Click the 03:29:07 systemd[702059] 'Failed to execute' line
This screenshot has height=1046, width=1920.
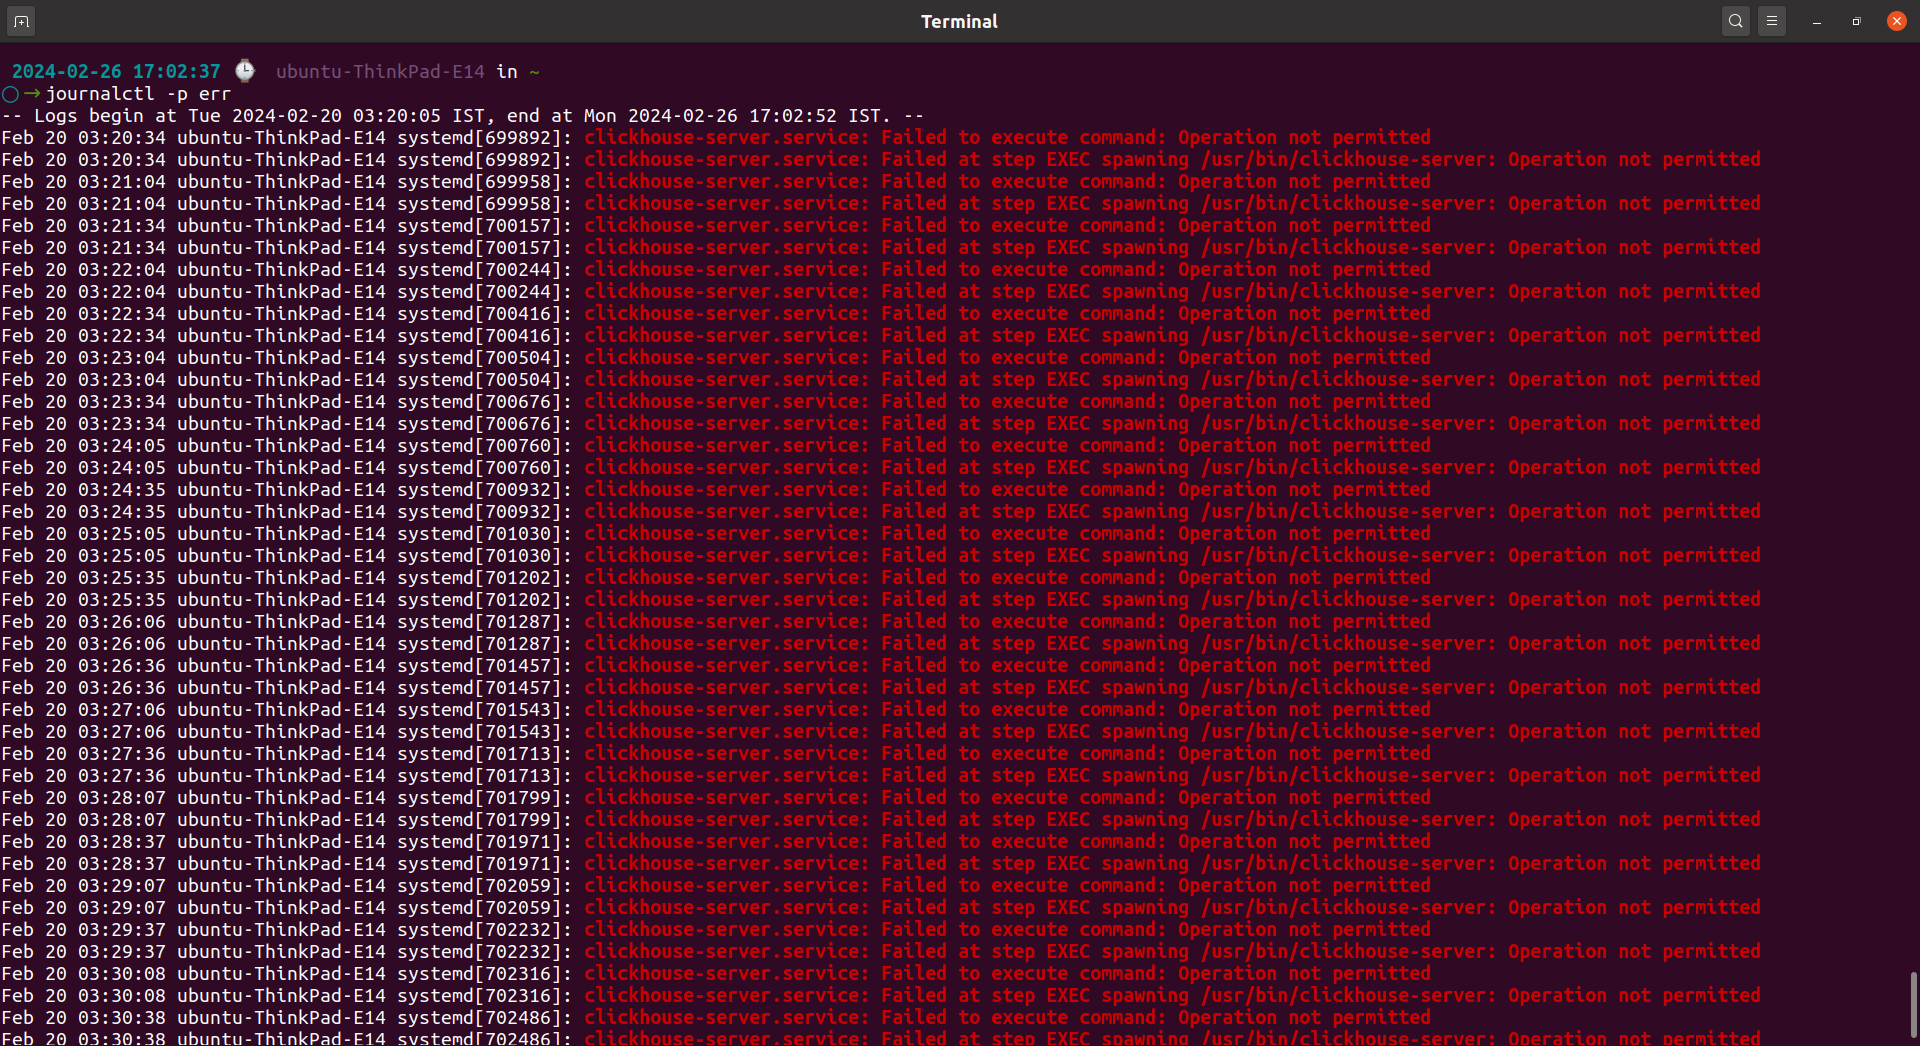pos(716,886)
